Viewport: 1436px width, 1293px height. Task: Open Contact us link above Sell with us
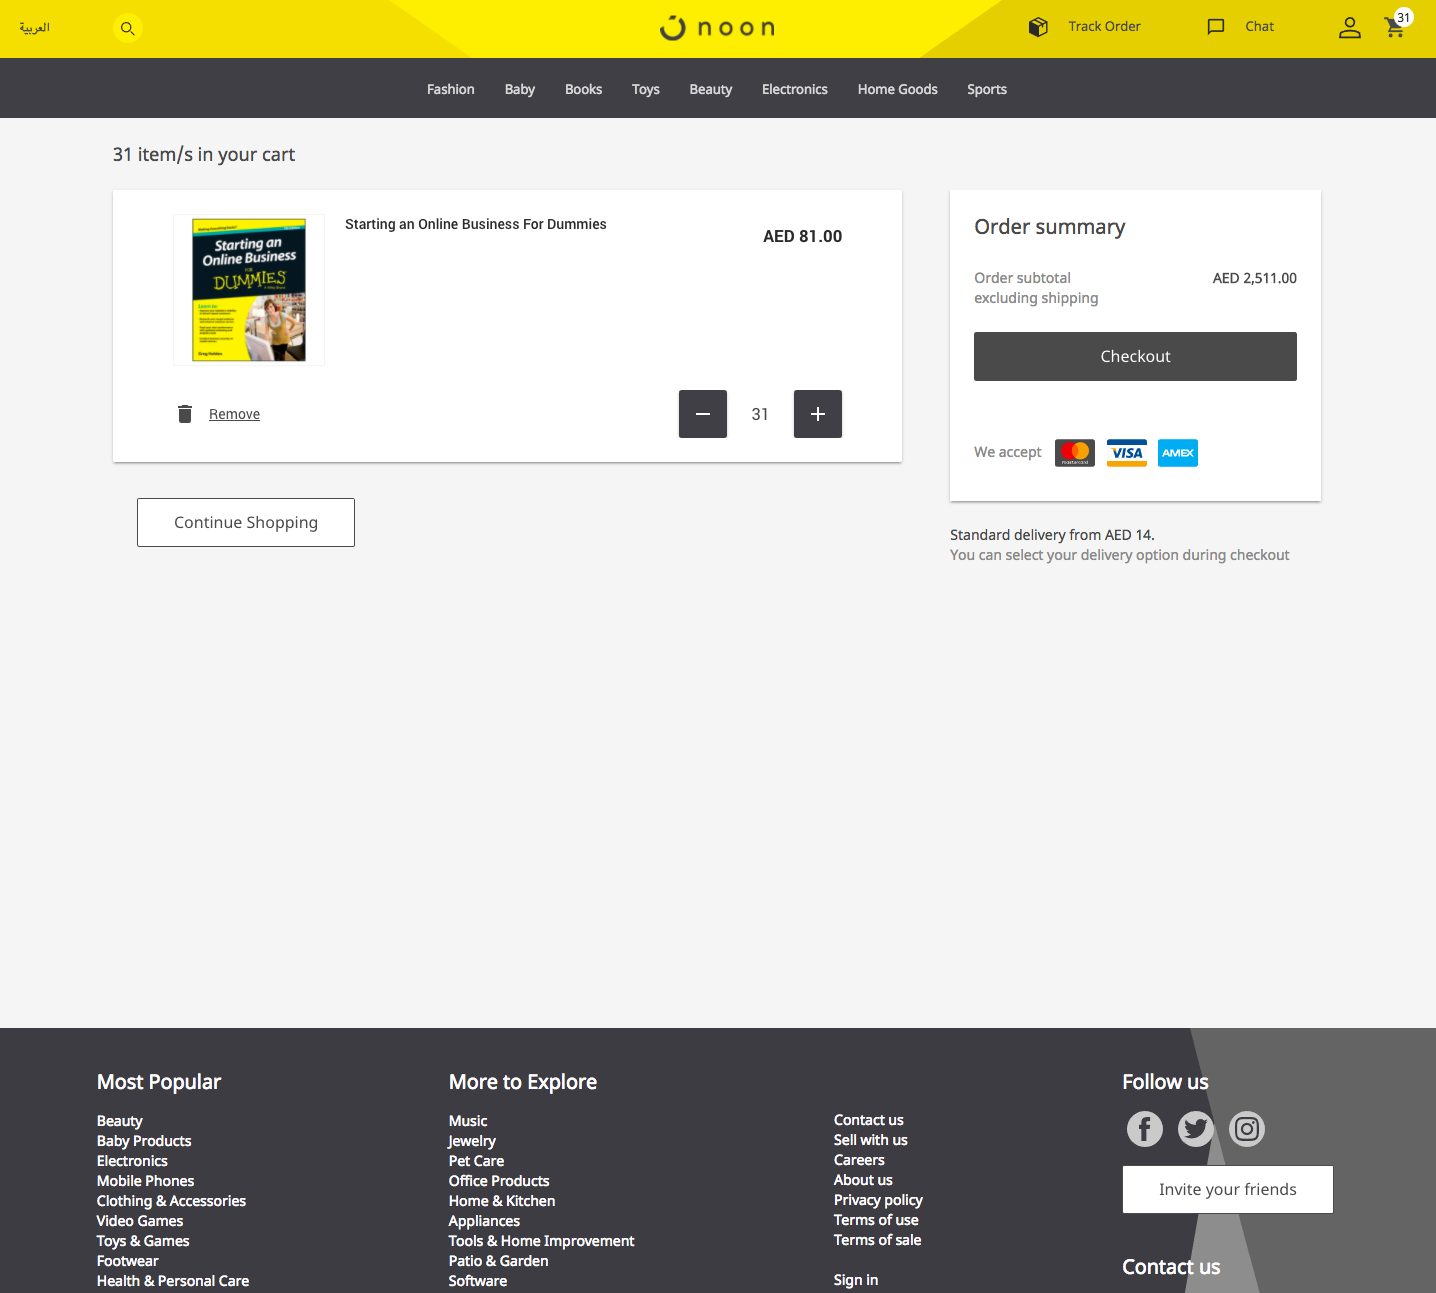[x=869, y=1120]
